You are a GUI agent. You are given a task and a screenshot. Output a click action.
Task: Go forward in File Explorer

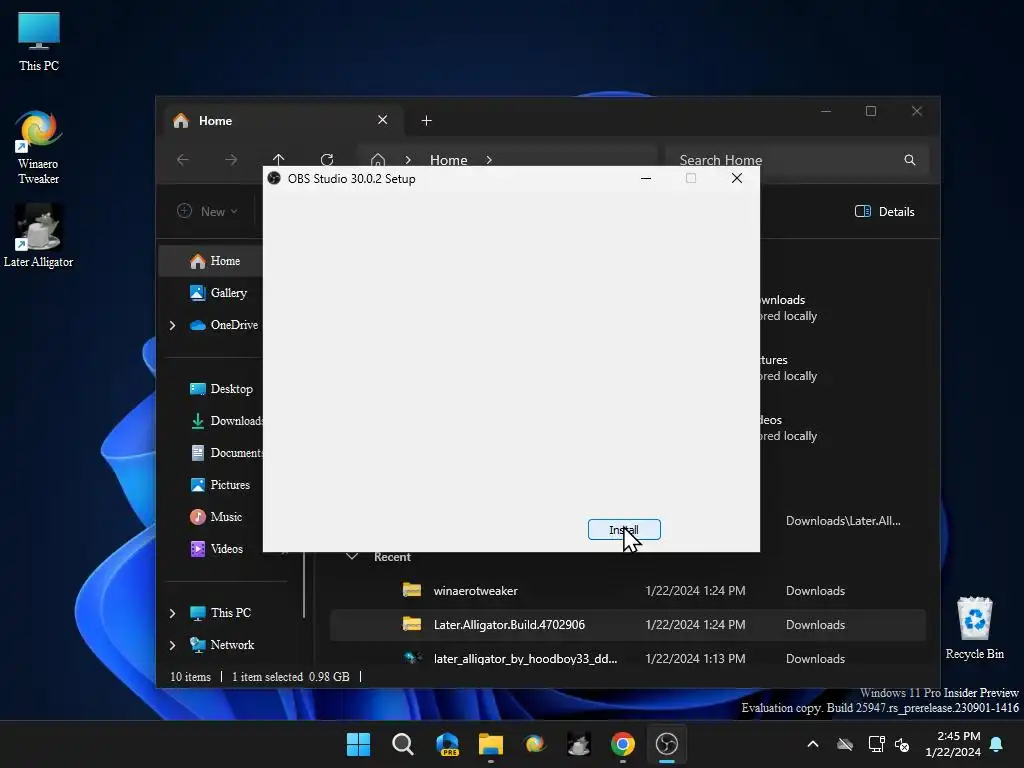231,159
